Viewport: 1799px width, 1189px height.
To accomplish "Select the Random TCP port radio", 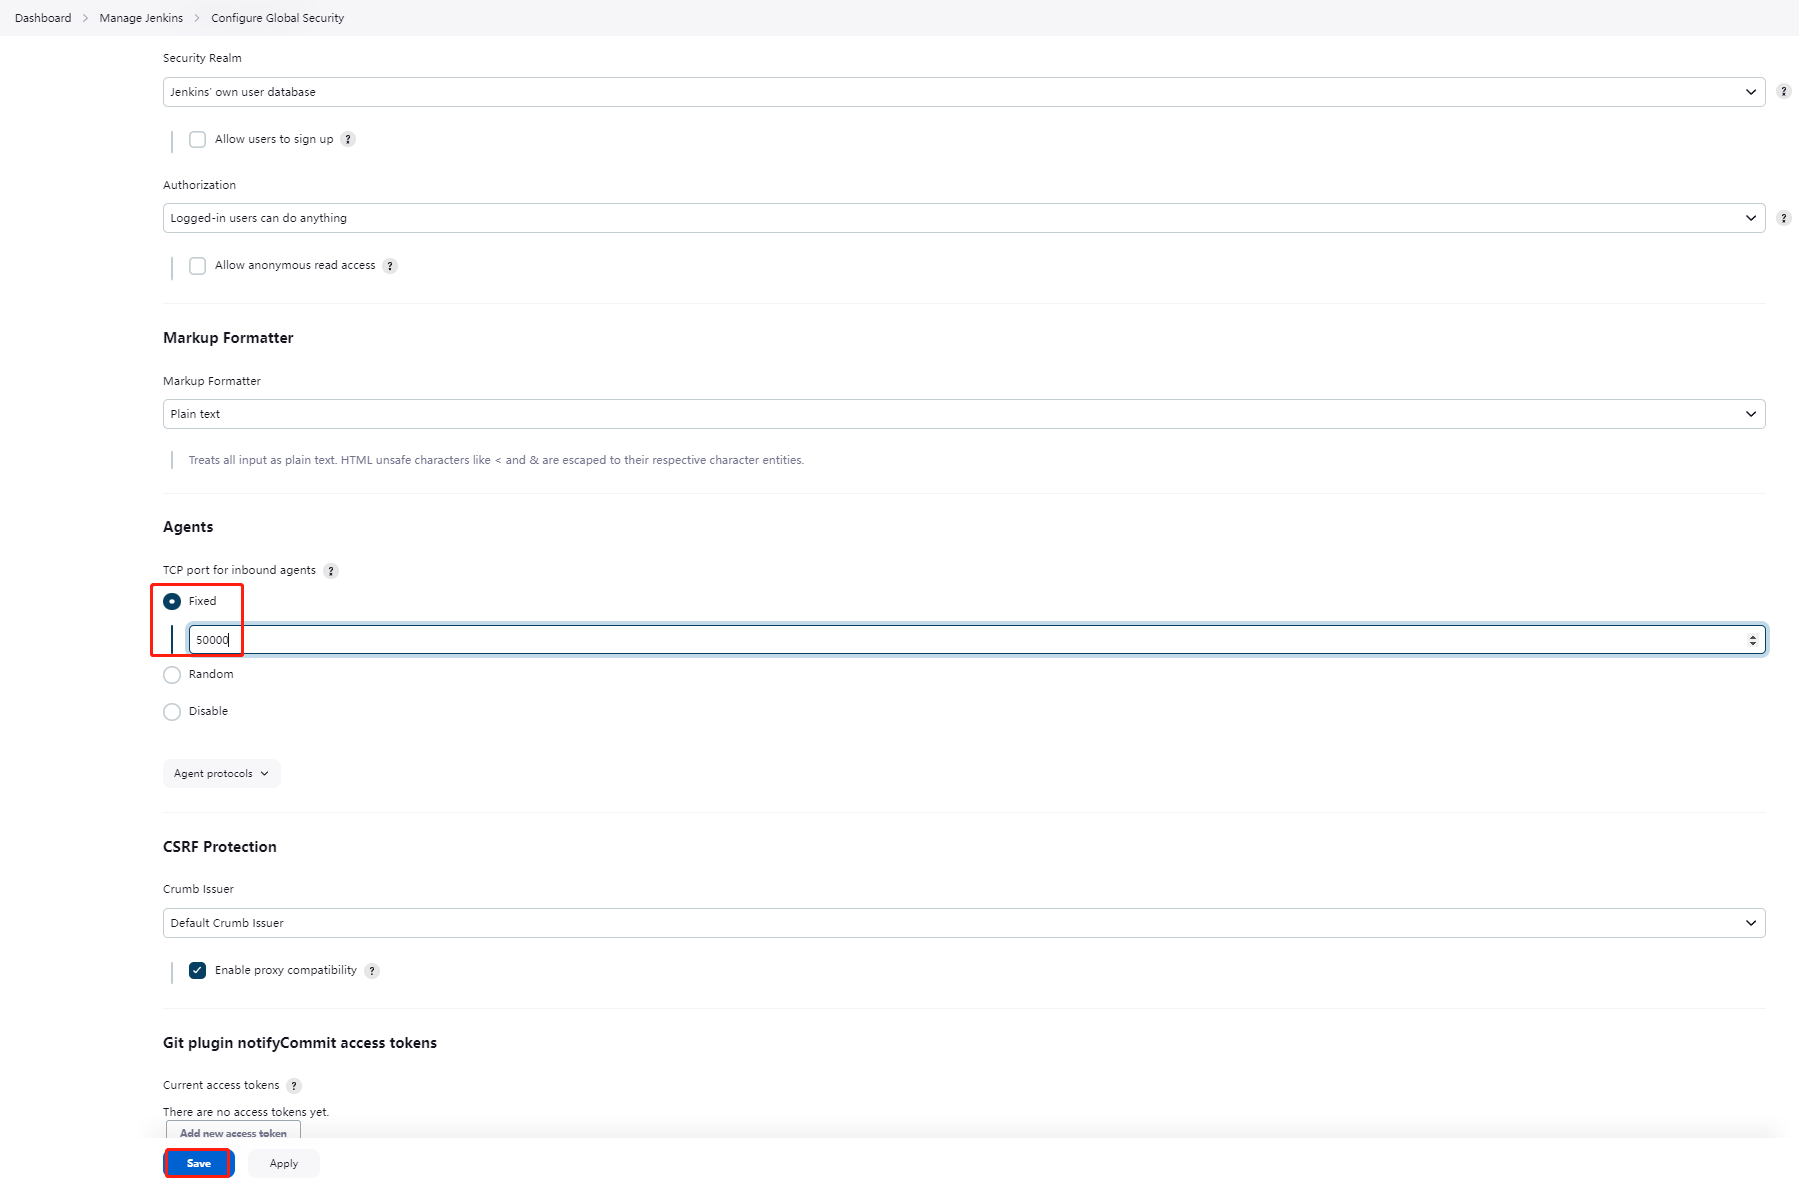I will 172,675.
